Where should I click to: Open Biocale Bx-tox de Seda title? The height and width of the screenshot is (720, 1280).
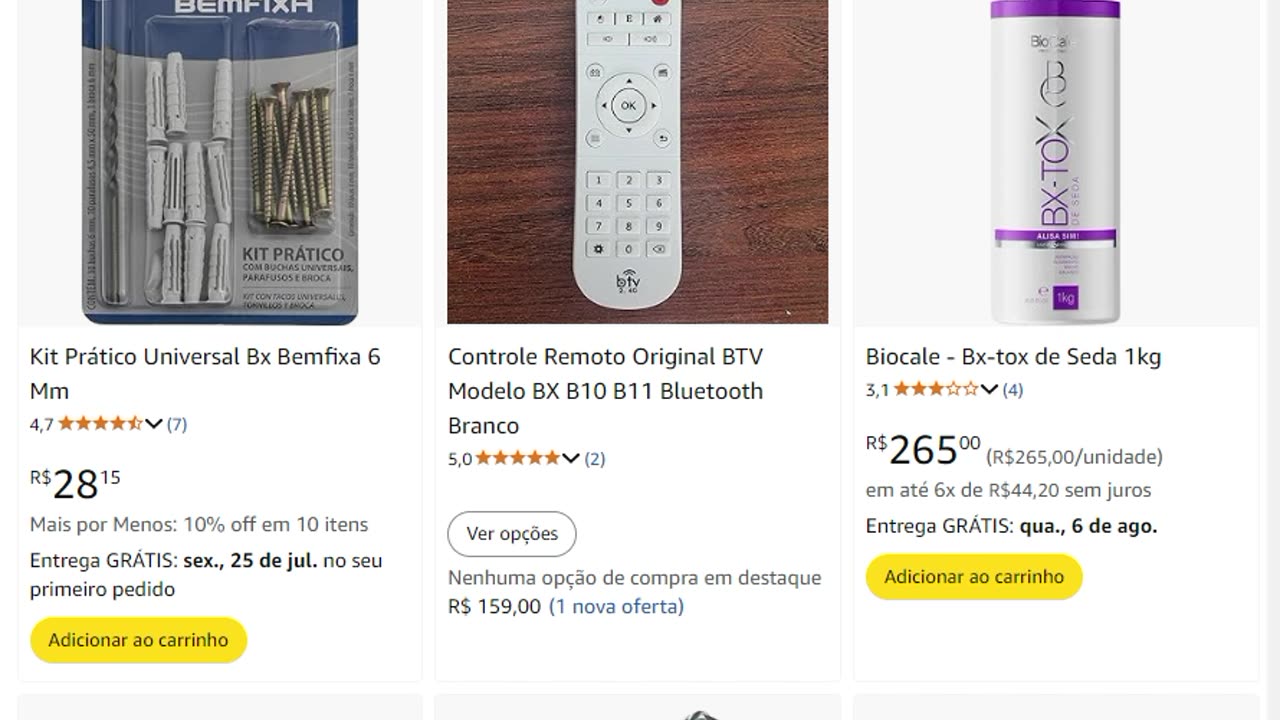1013,357
